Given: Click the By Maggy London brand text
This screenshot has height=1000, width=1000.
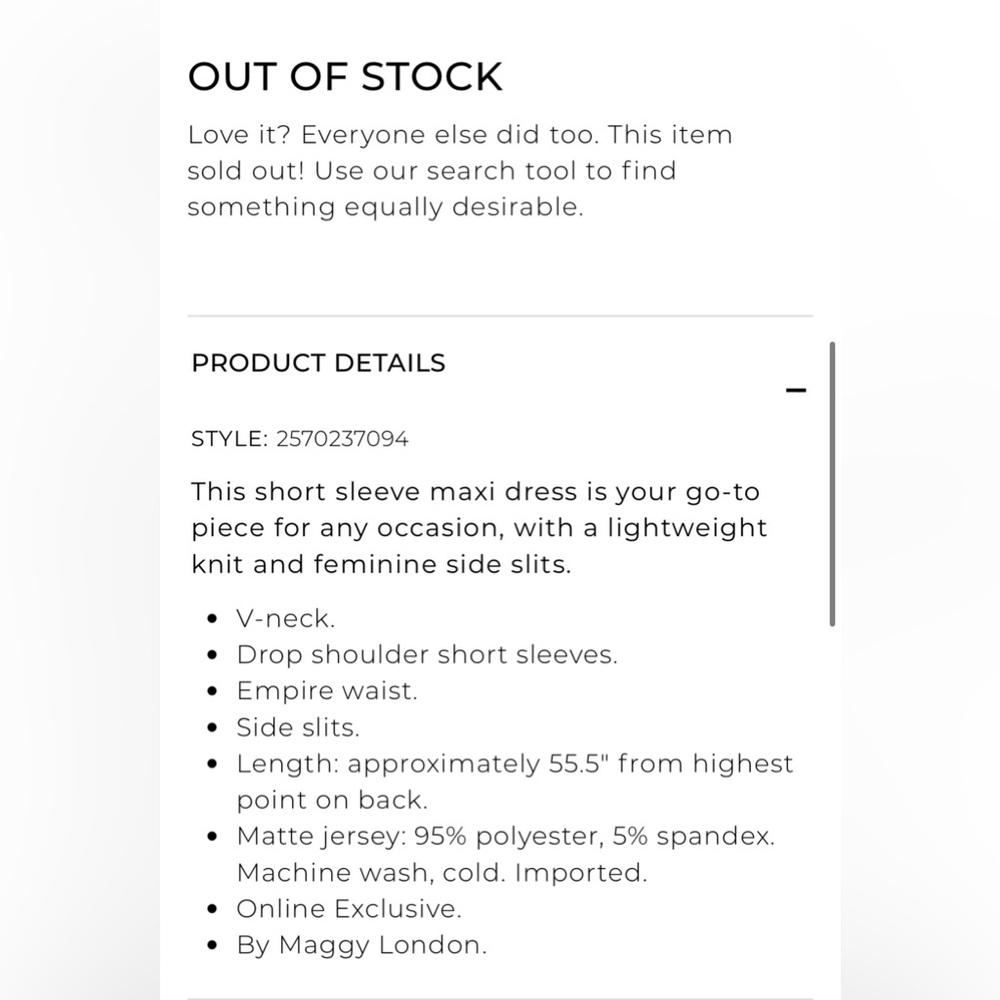Looking at the screenshot, I should point(362,946).
